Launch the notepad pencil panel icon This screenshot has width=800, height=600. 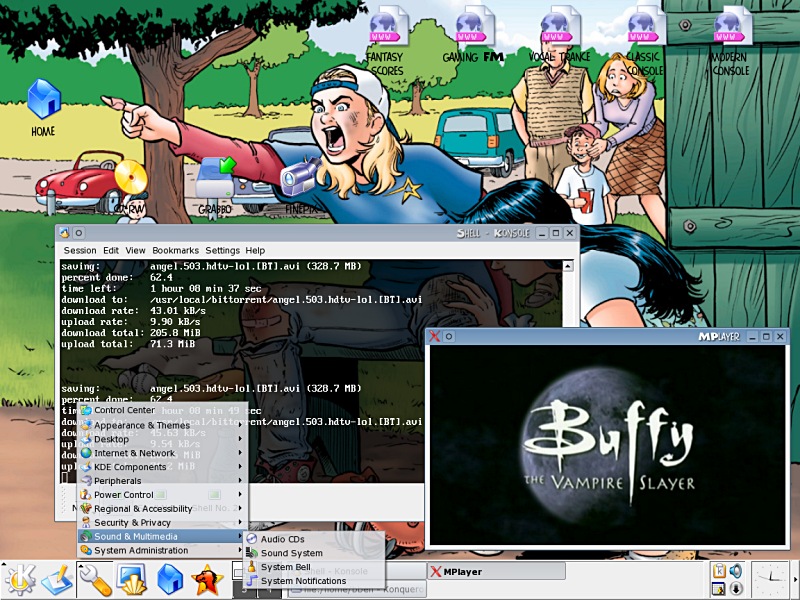tap(57, 580)
